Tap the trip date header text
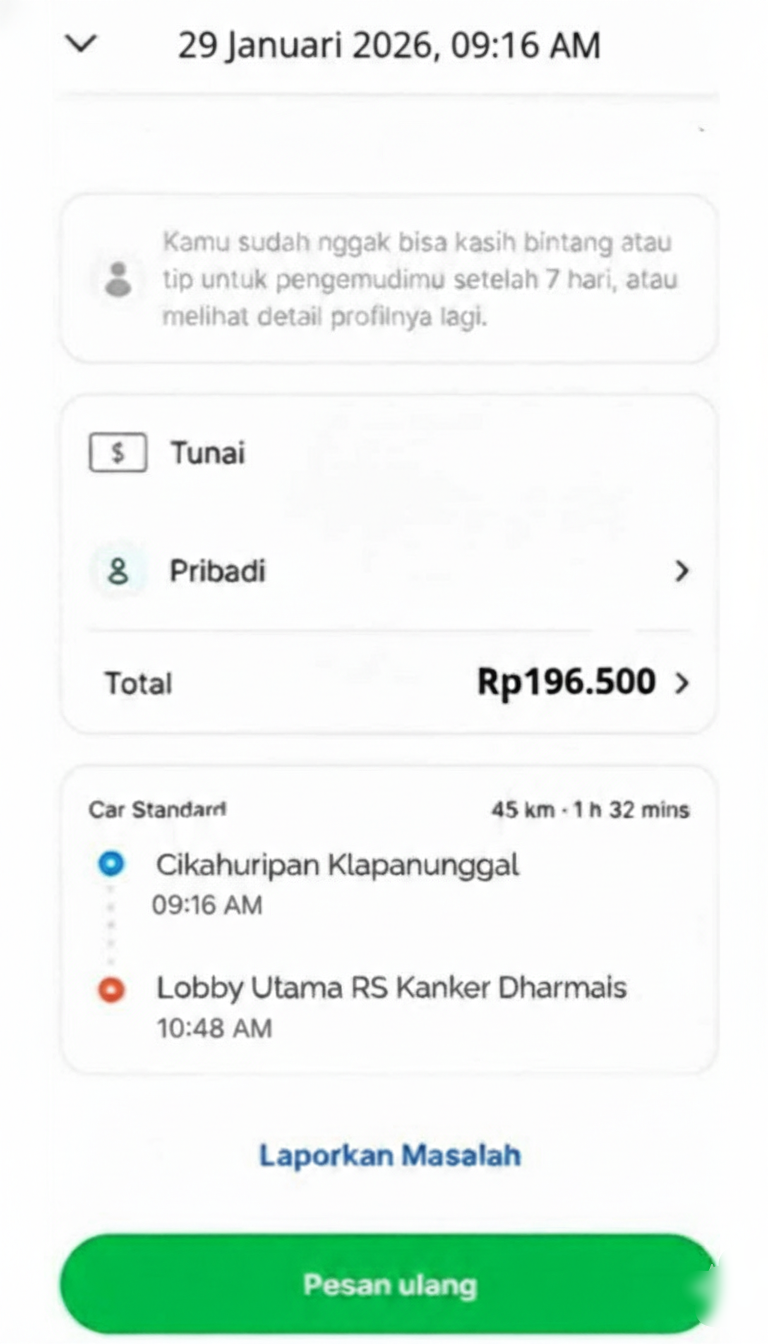The width and height of the screenshot is (768, 1344). click(x=389, y=45)
